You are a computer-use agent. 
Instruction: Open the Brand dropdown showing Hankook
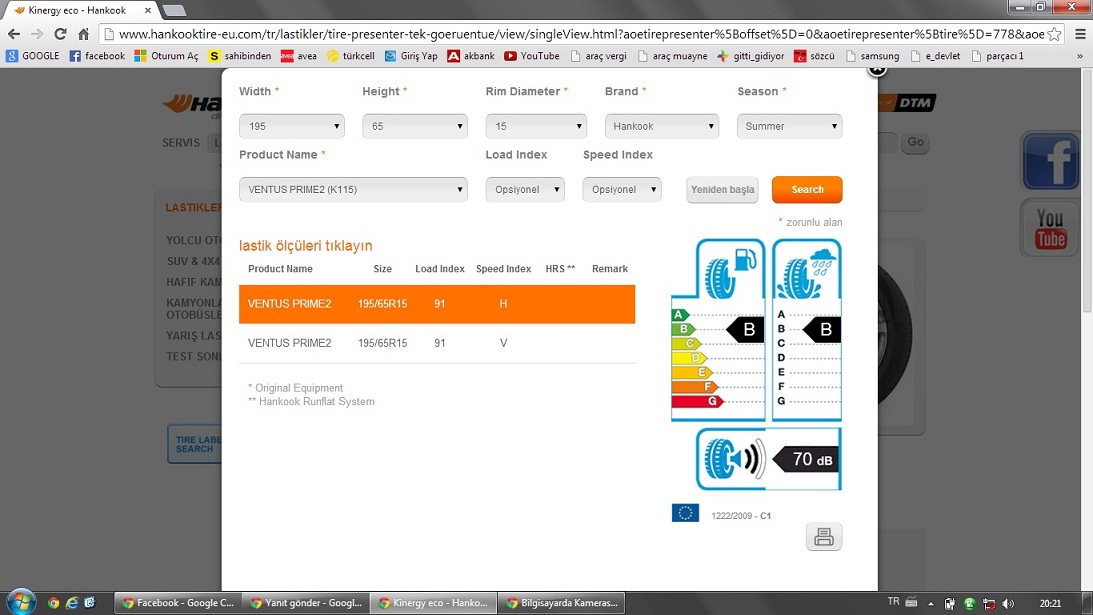coord(662,126)
